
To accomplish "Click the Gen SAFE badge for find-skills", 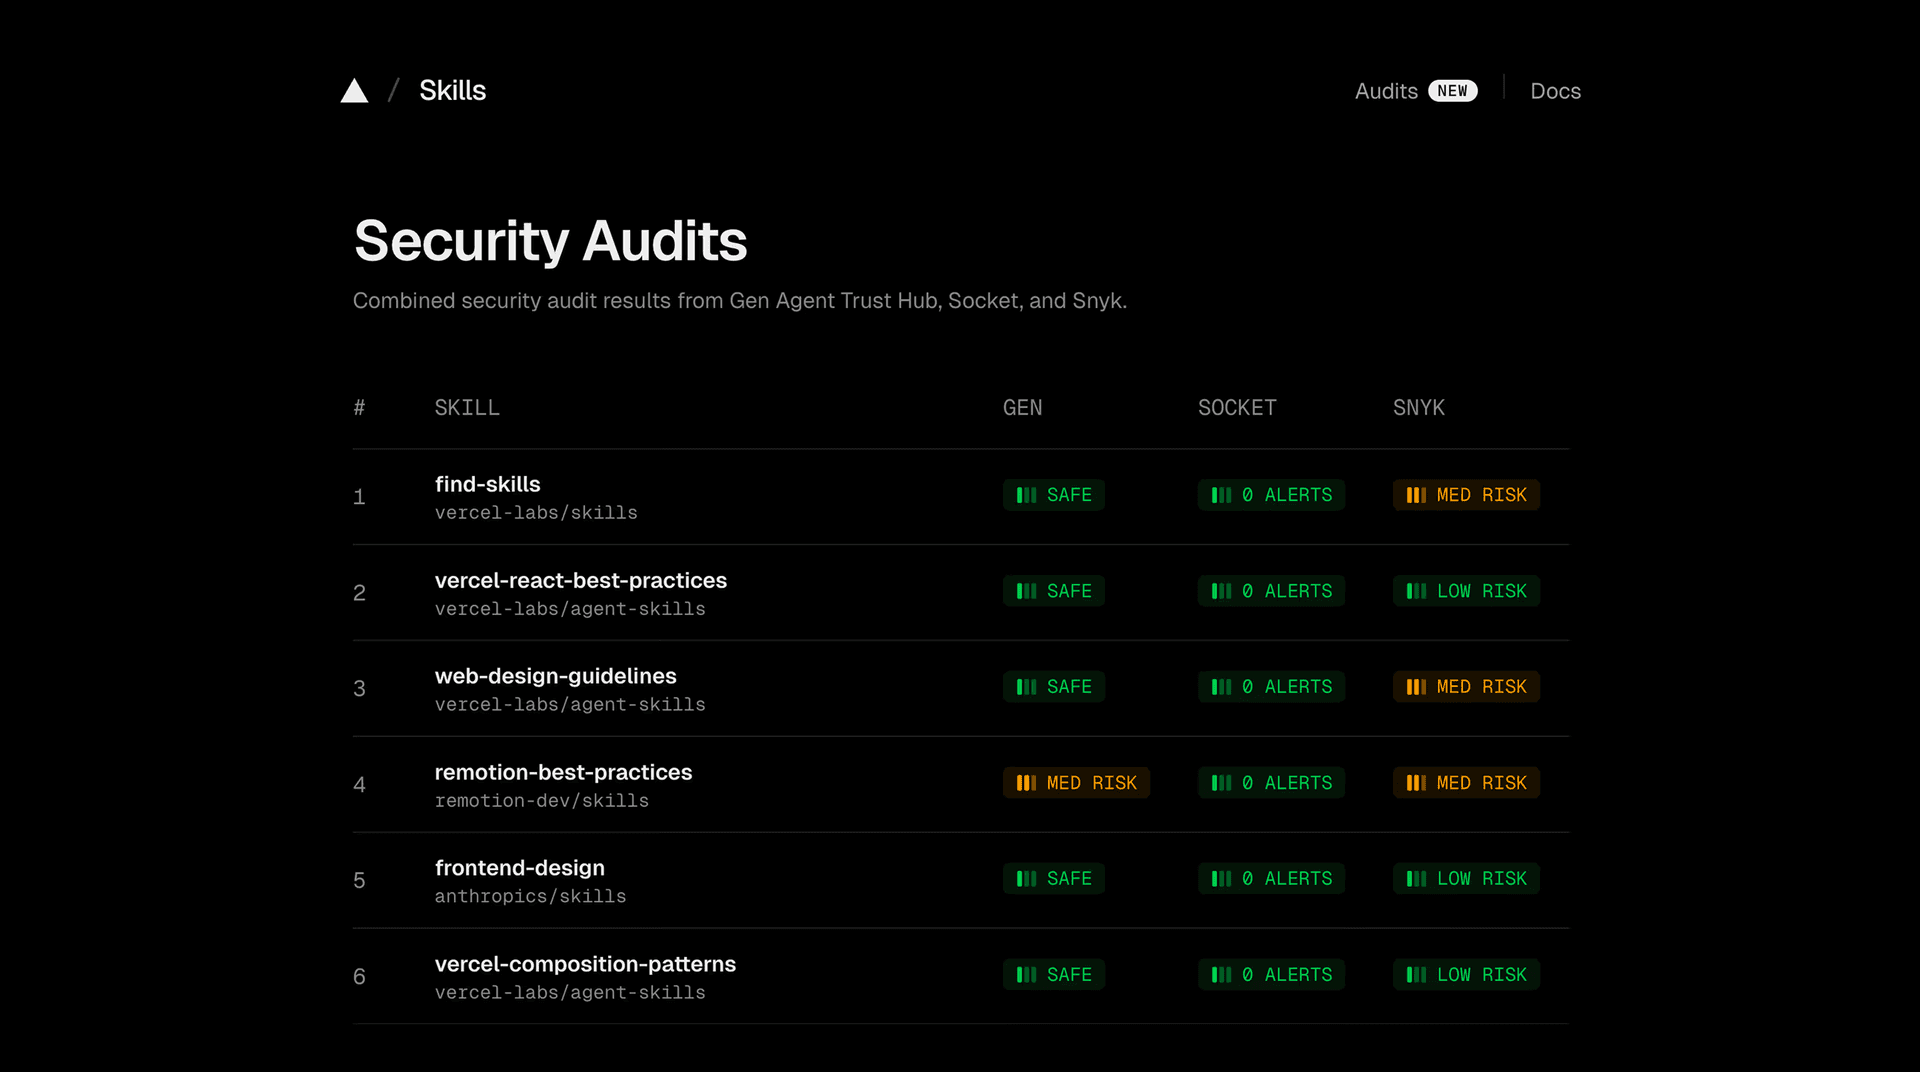I will click(1053, 495).
